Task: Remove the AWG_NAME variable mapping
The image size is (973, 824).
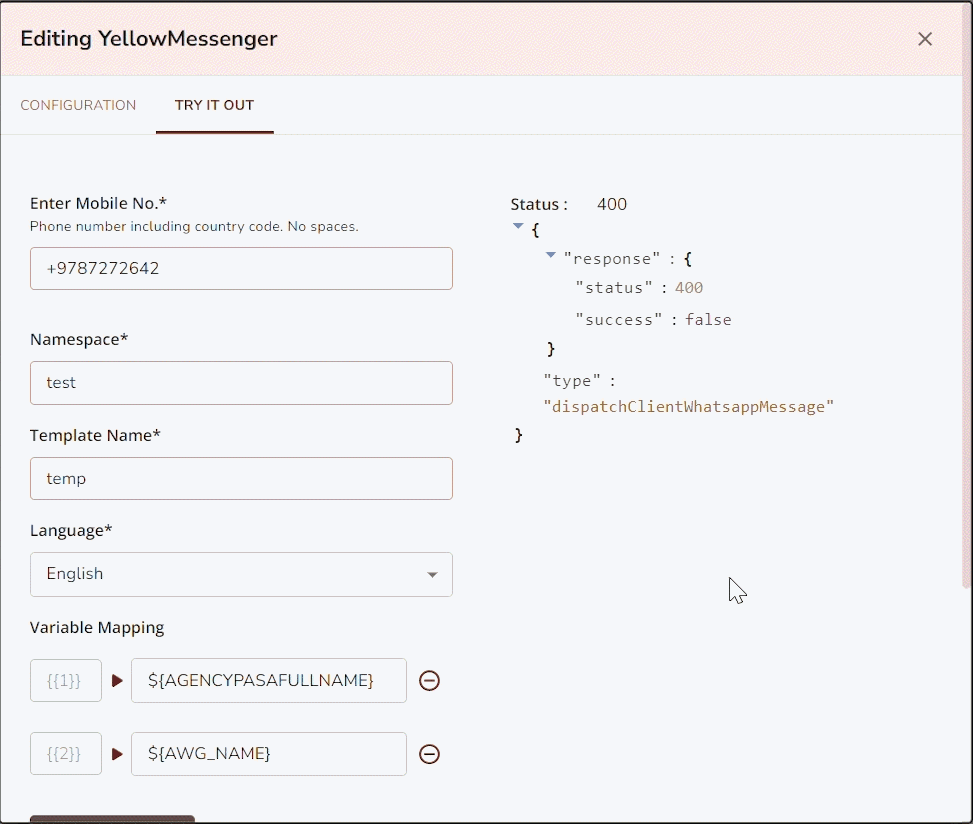Action: [429, 755]
